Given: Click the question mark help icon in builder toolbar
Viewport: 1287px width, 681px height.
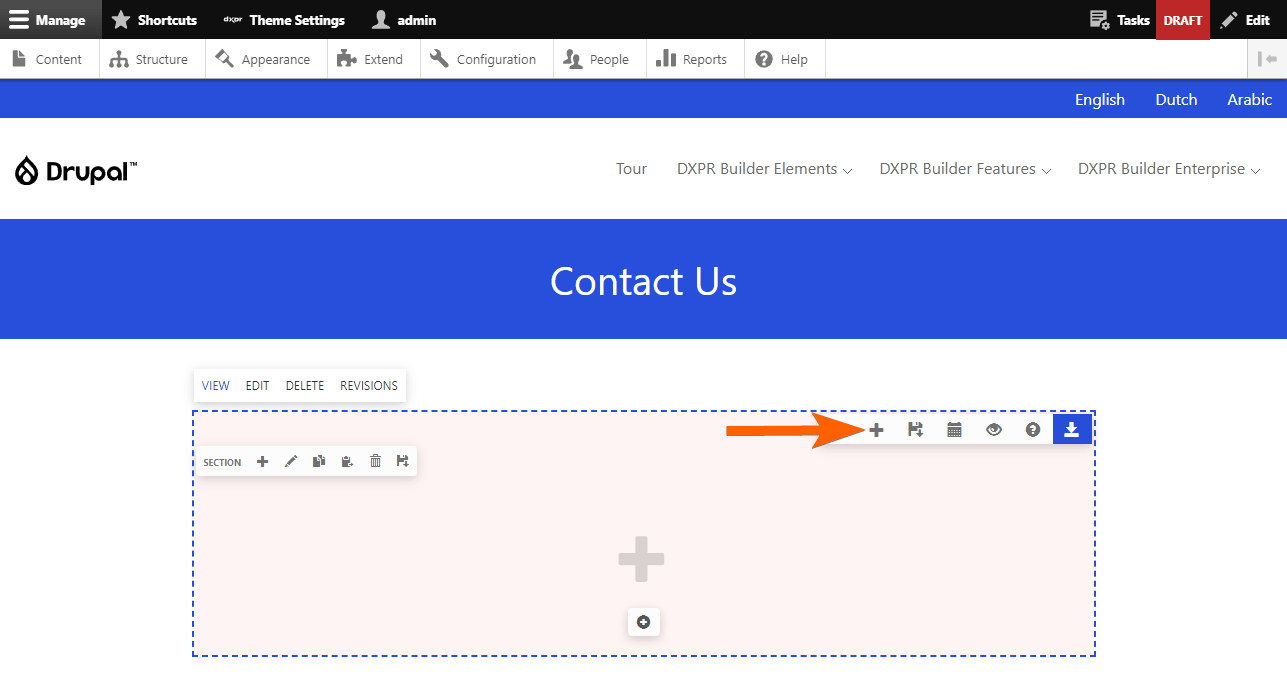Looking at the screenshot, I should (x=1033, y=430).
